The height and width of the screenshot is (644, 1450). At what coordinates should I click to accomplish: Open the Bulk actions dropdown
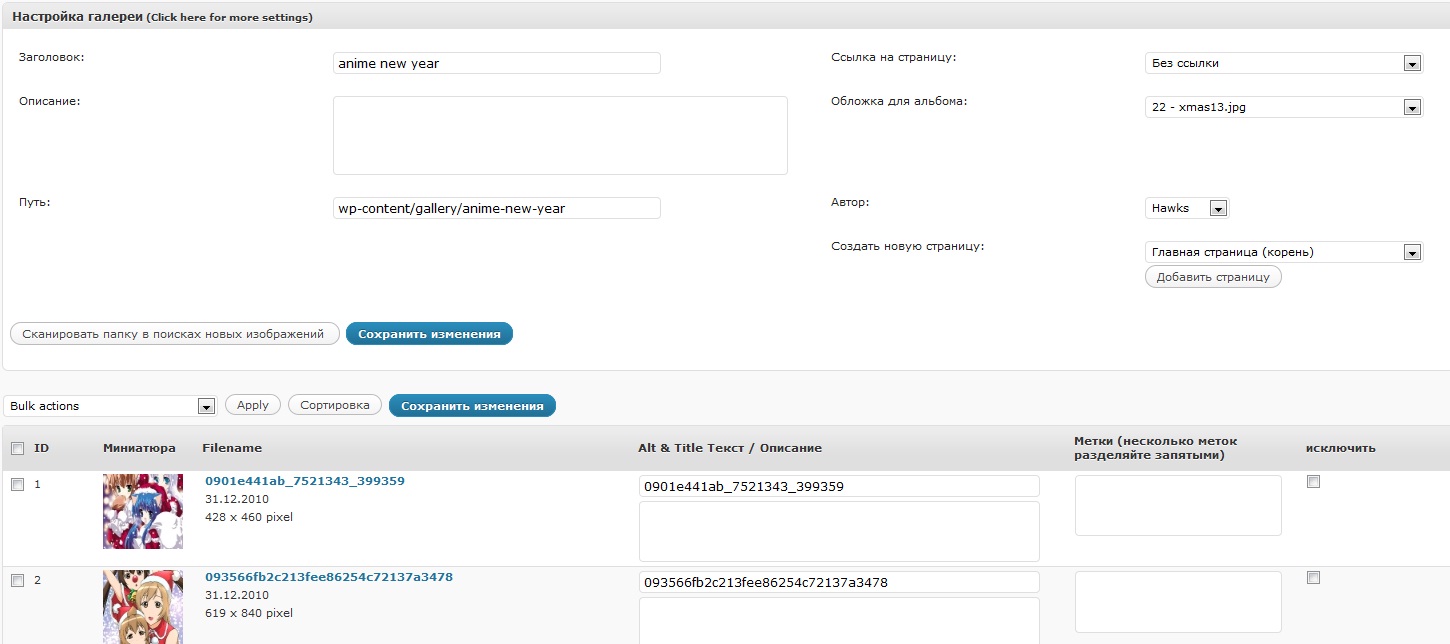click(110, 406)
